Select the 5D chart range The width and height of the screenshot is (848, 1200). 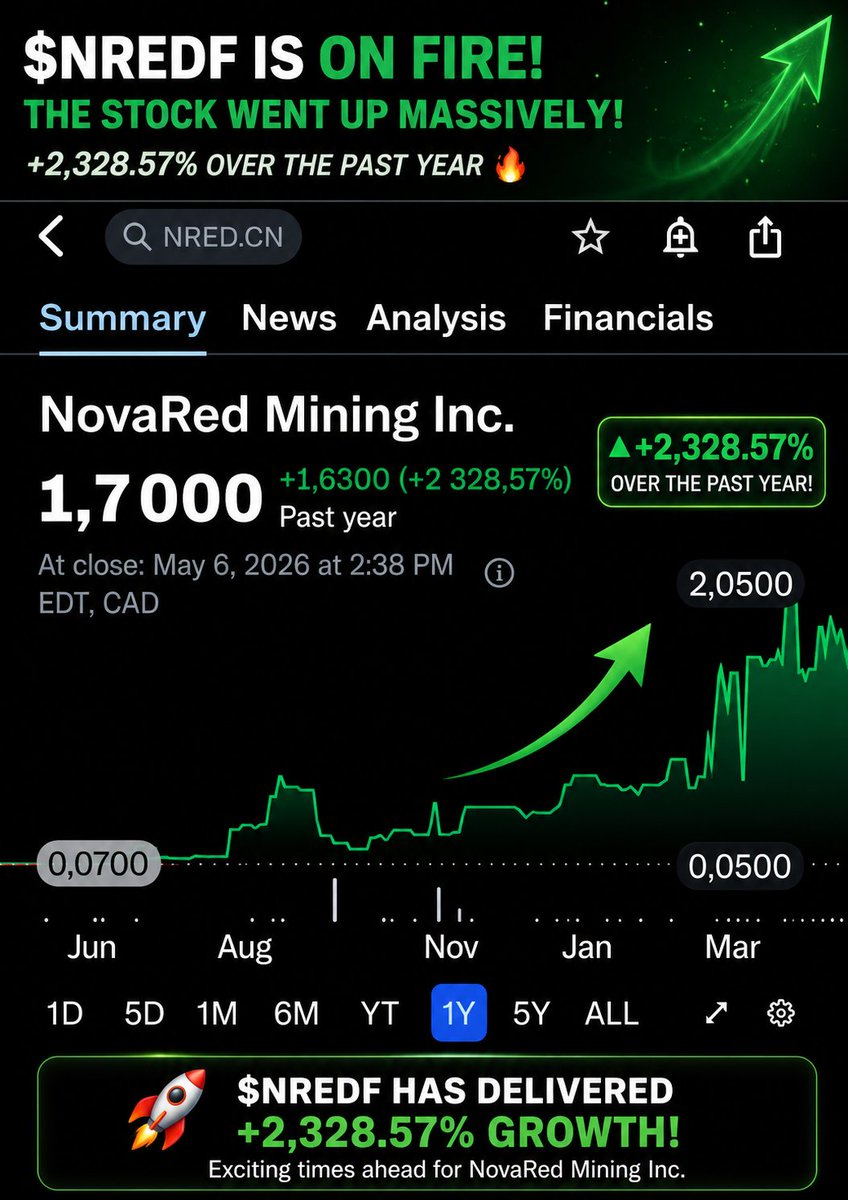click(x=144, y=1014)
